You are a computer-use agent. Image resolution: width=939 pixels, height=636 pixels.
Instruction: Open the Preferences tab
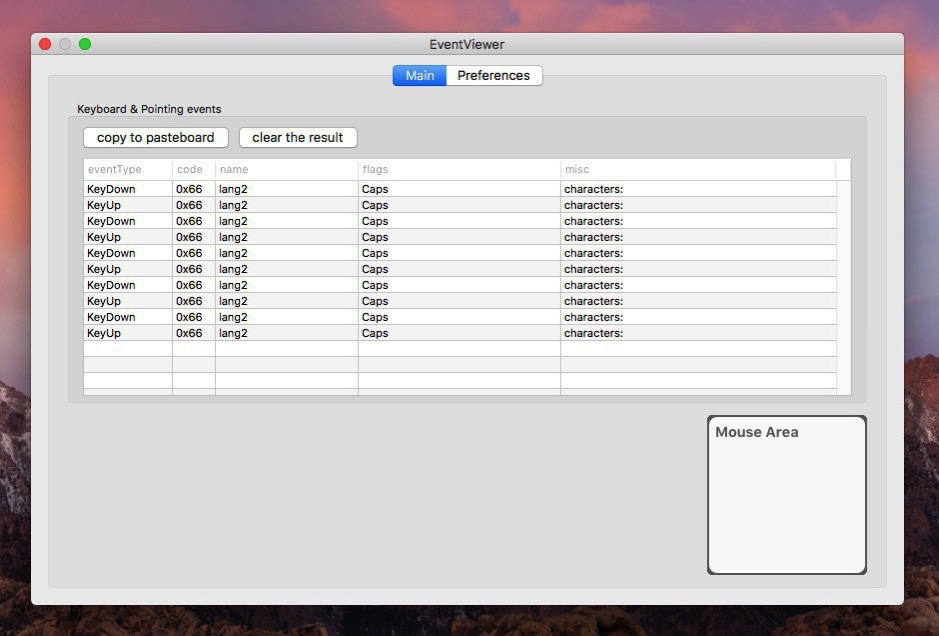click(x=493, y=76)
